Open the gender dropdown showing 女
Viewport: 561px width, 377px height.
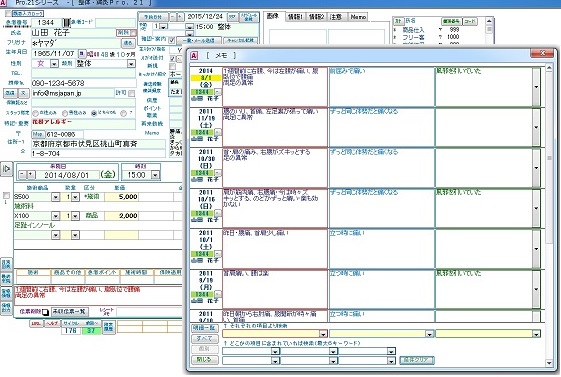pos(54,64)
